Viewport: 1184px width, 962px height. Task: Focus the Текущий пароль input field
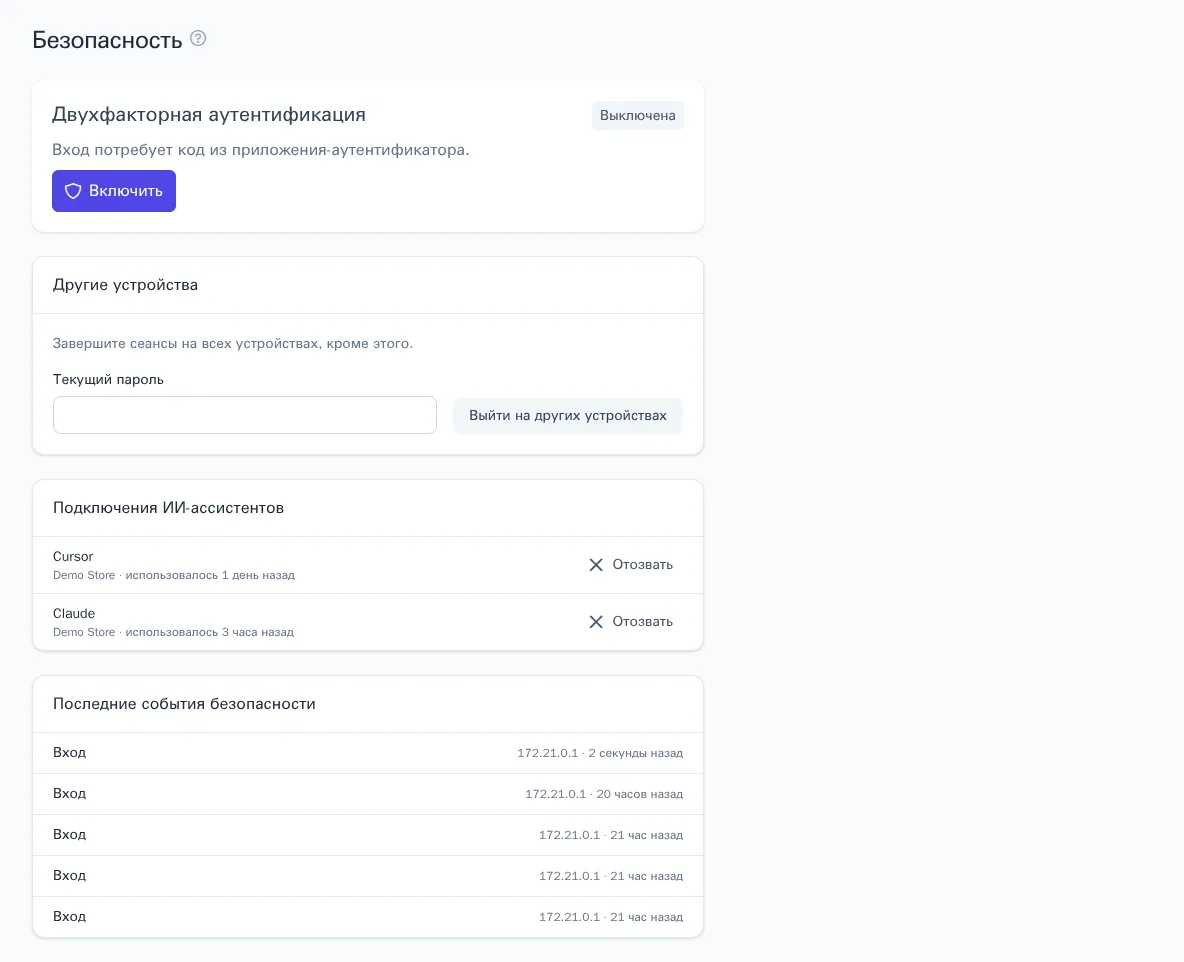pyautogui.click(x=245, y=415)
